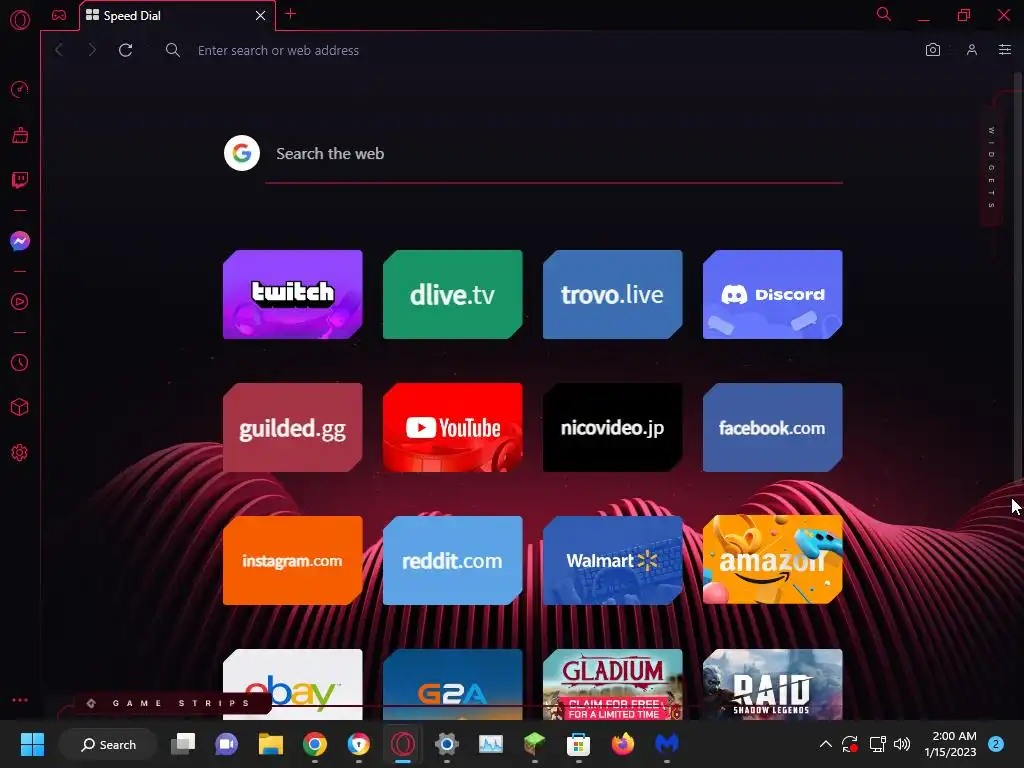This screenshot has width=1024, height=768.
Task: Open File Explorer from taskbar
Action: click(270, 744)
